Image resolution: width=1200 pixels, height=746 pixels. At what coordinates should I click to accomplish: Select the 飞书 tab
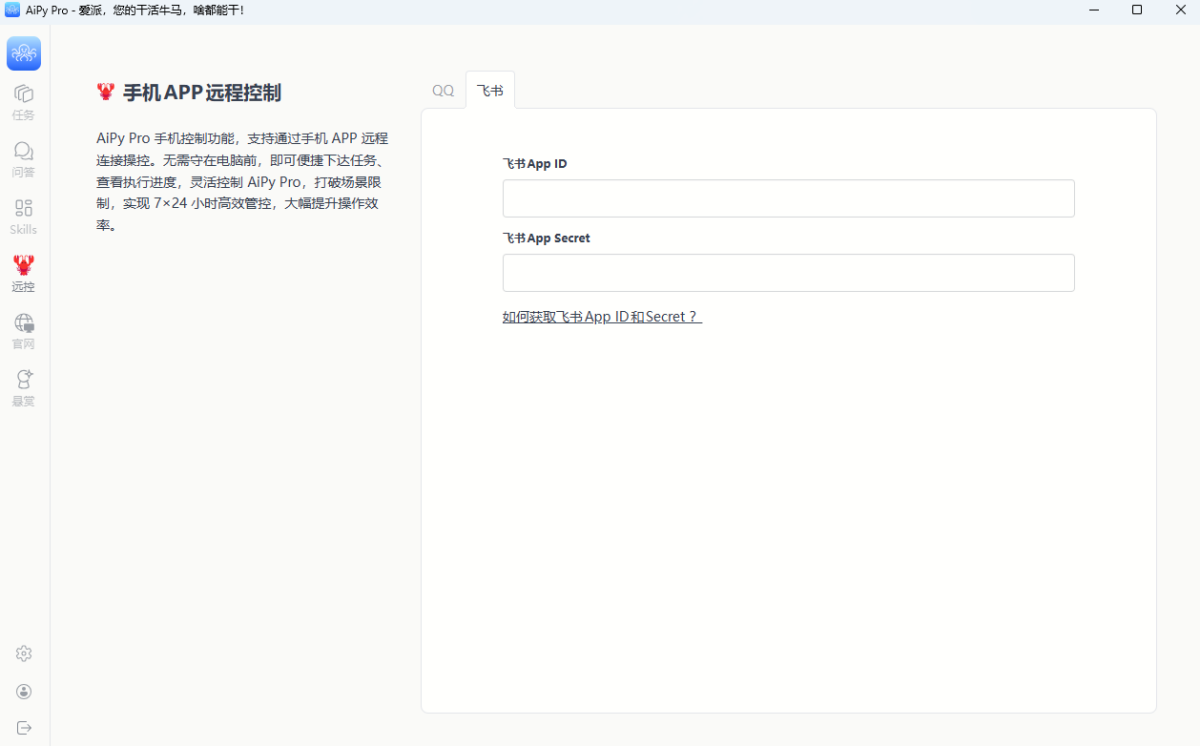(490, 91)
